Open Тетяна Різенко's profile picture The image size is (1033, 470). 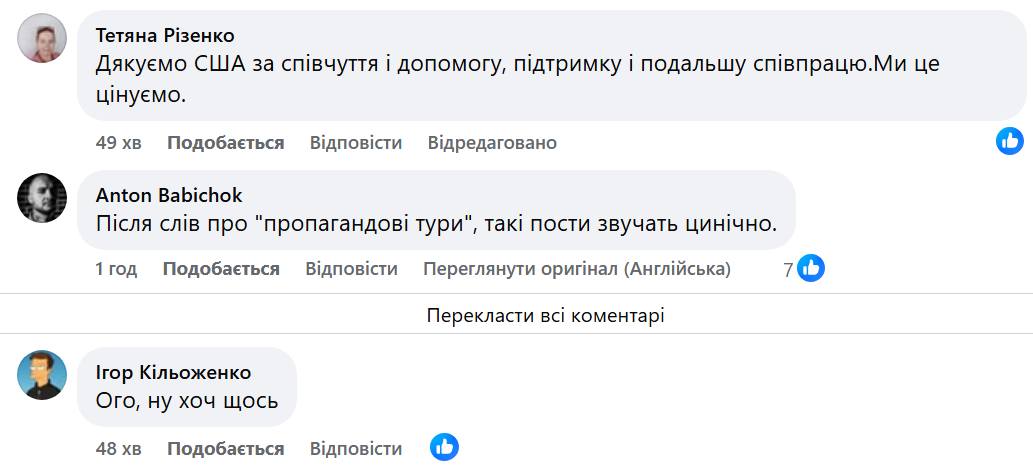(x=42, y=39)
